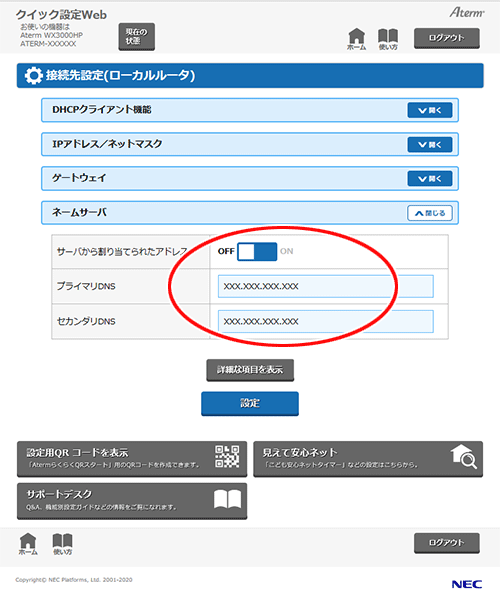This screenshot has width=500, height=598.
Task: Open the top 使い方 book icon
Action: 388,39
